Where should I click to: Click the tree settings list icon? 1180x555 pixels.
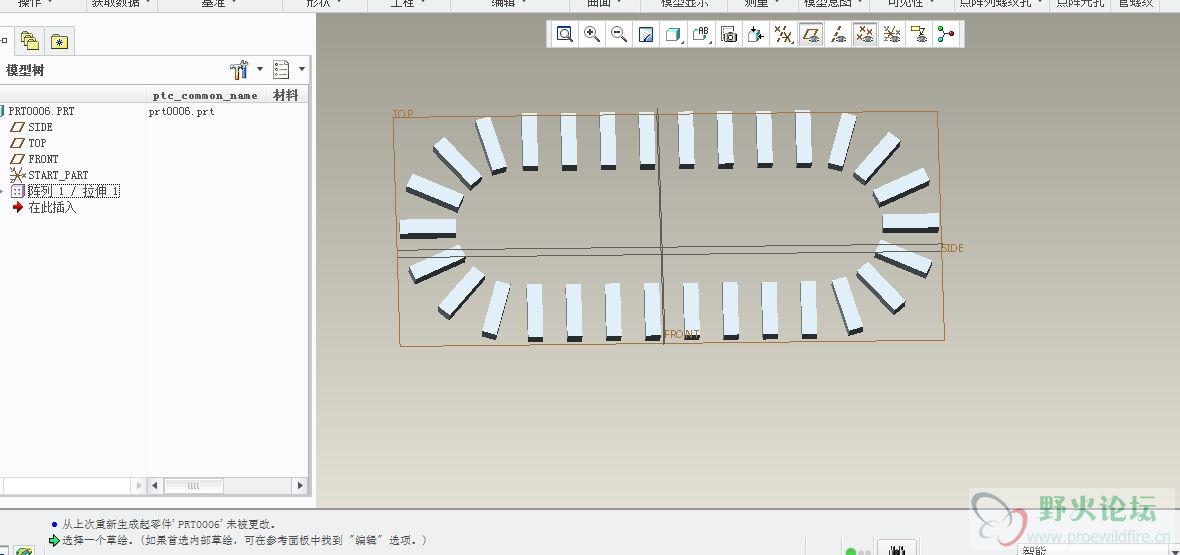point(281,70)
